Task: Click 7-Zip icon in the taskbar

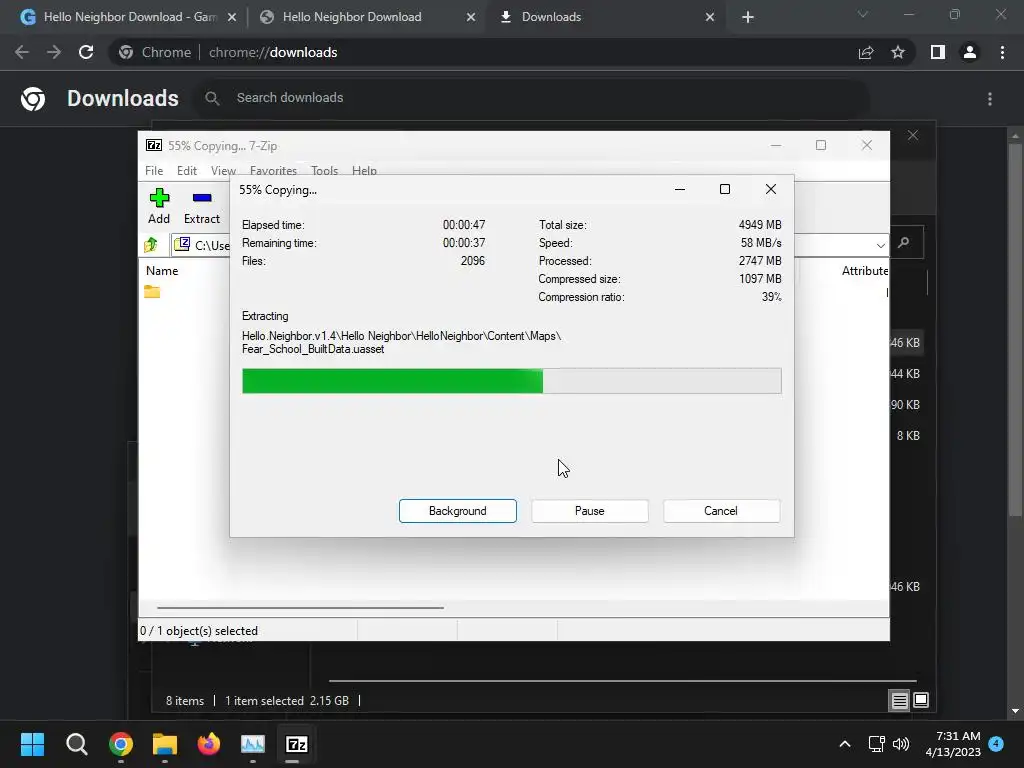Action: (296, 744)
